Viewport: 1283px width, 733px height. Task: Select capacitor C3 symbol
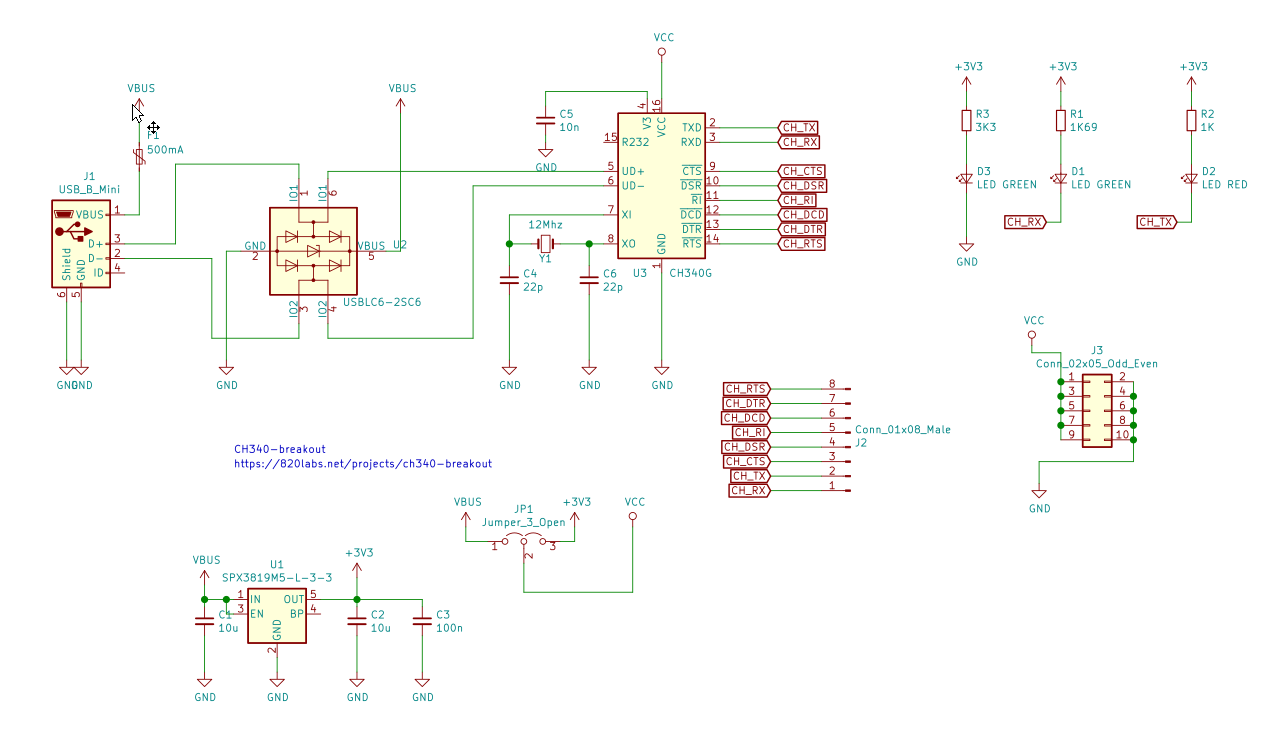[422, 621]
